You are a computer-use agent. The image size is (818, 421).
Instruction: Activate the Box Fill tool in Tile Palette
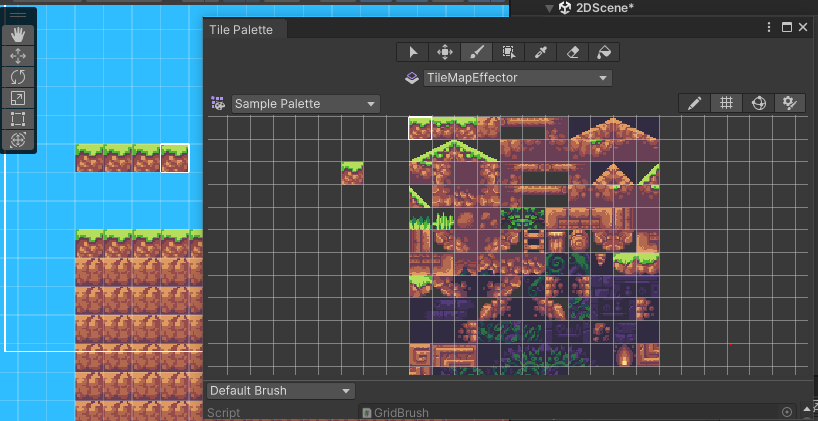[508, 52]
